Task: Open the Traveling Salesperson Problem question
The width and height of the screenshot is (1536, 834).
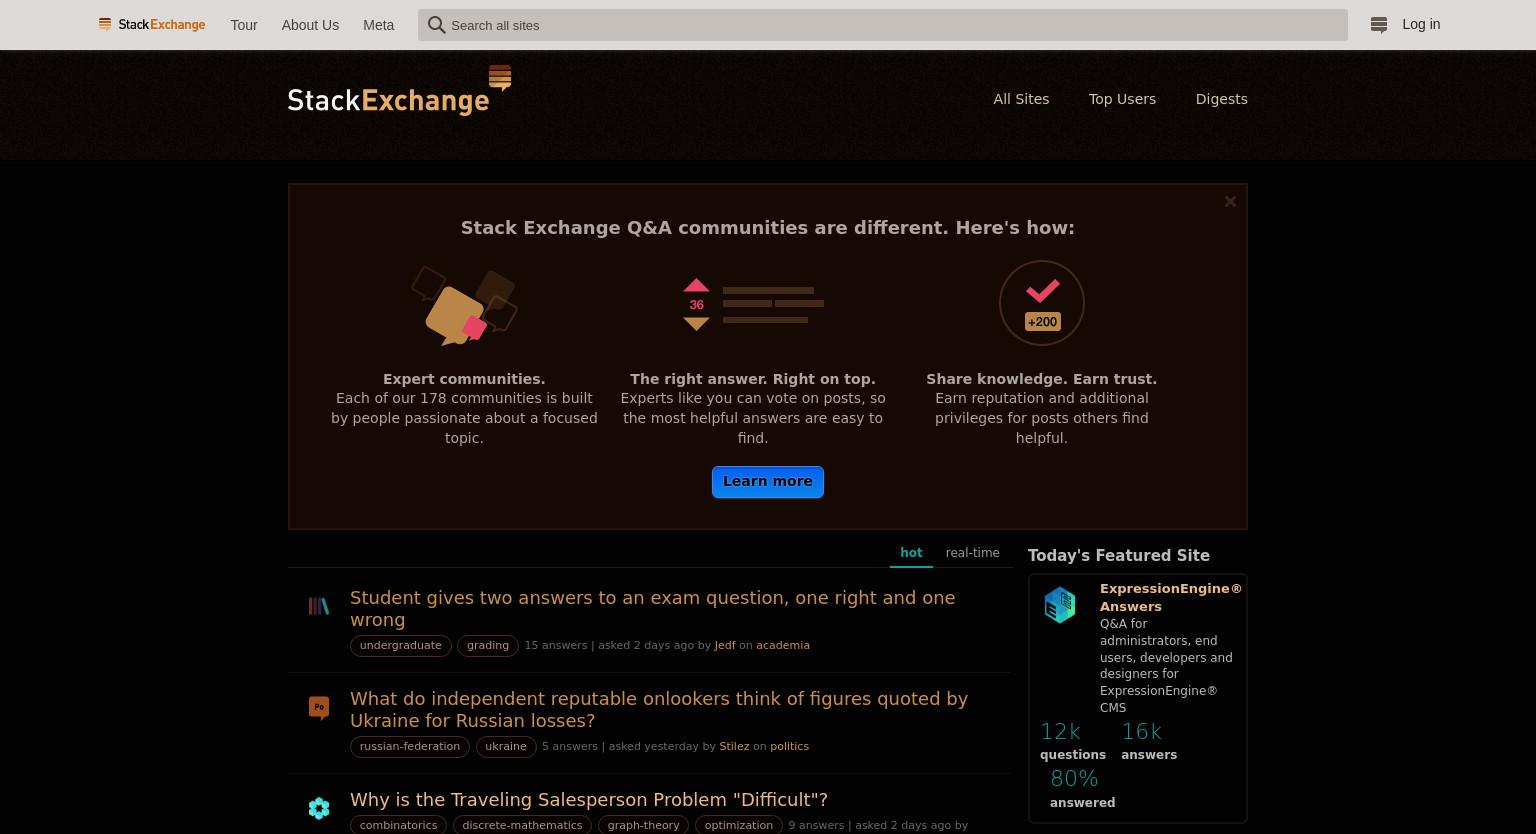Action: tap(589, 799)
